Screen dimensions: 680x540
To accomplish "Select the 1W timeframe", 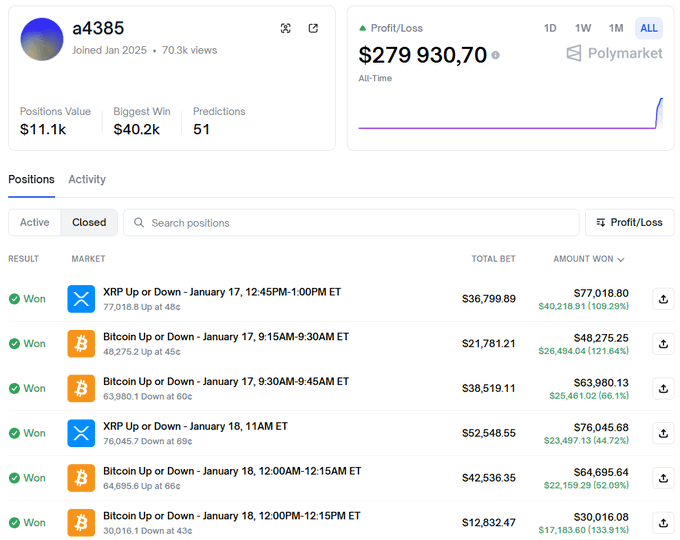I will coord(583,28).
